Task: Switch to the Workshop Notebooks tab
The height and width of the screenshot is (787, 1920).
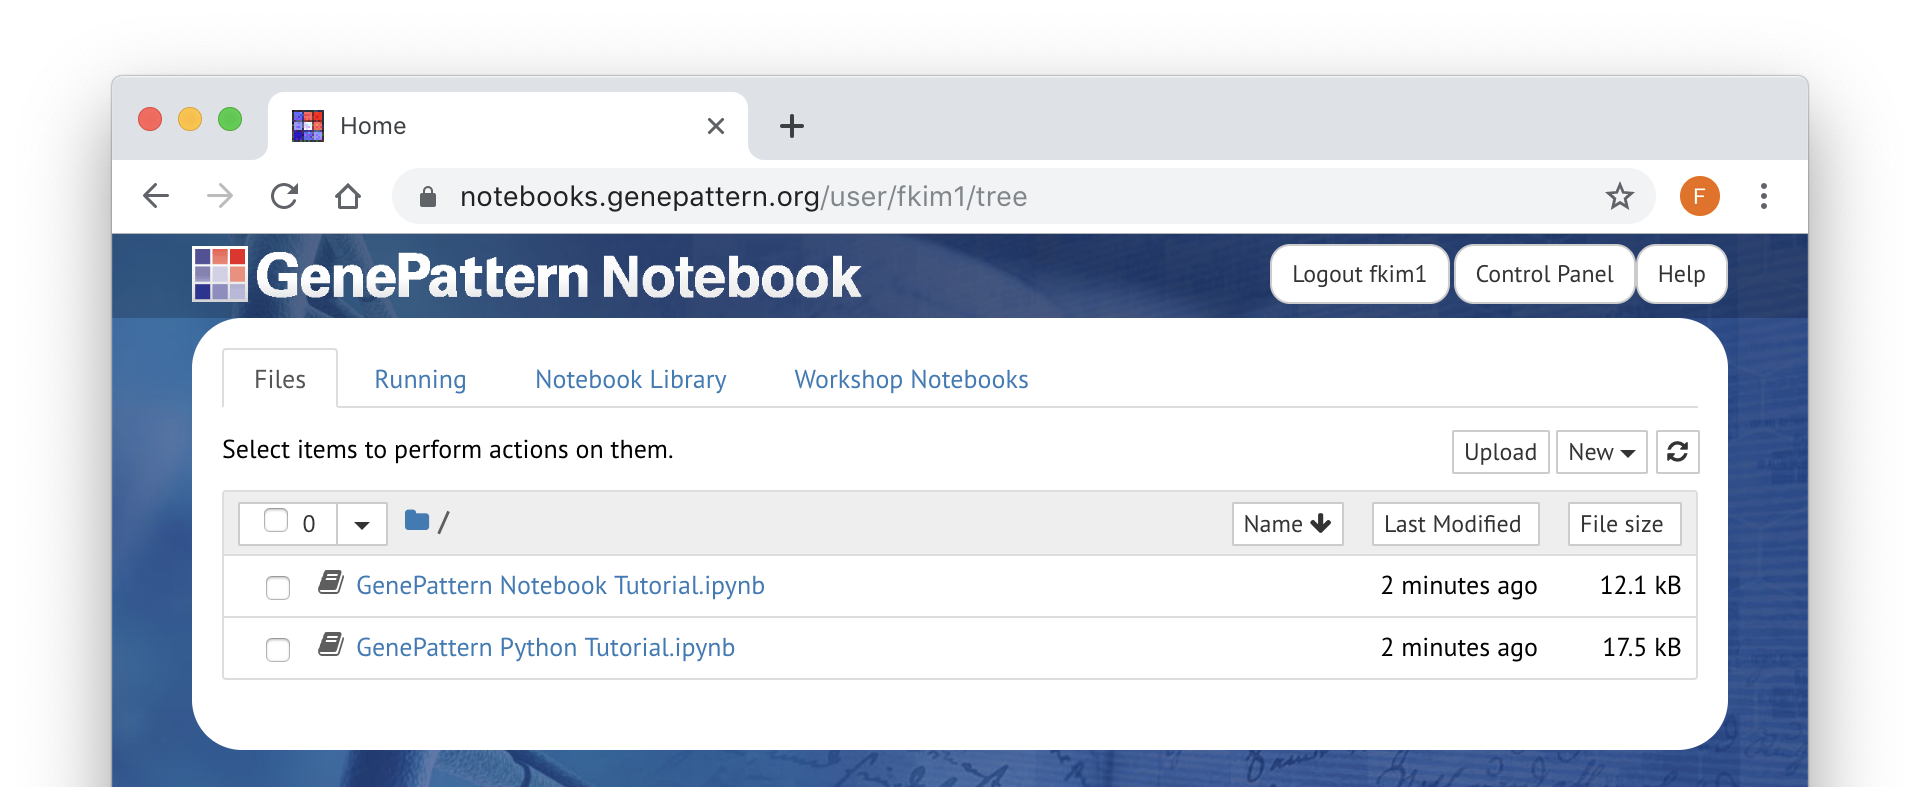Action: click(x=911, y=379)
